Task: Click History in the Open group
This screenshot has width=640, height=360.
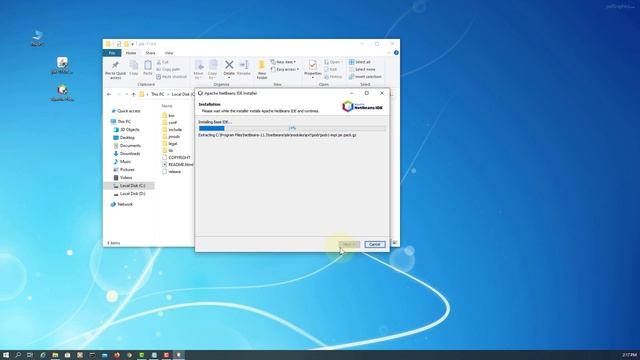Action: pos(333,77)
